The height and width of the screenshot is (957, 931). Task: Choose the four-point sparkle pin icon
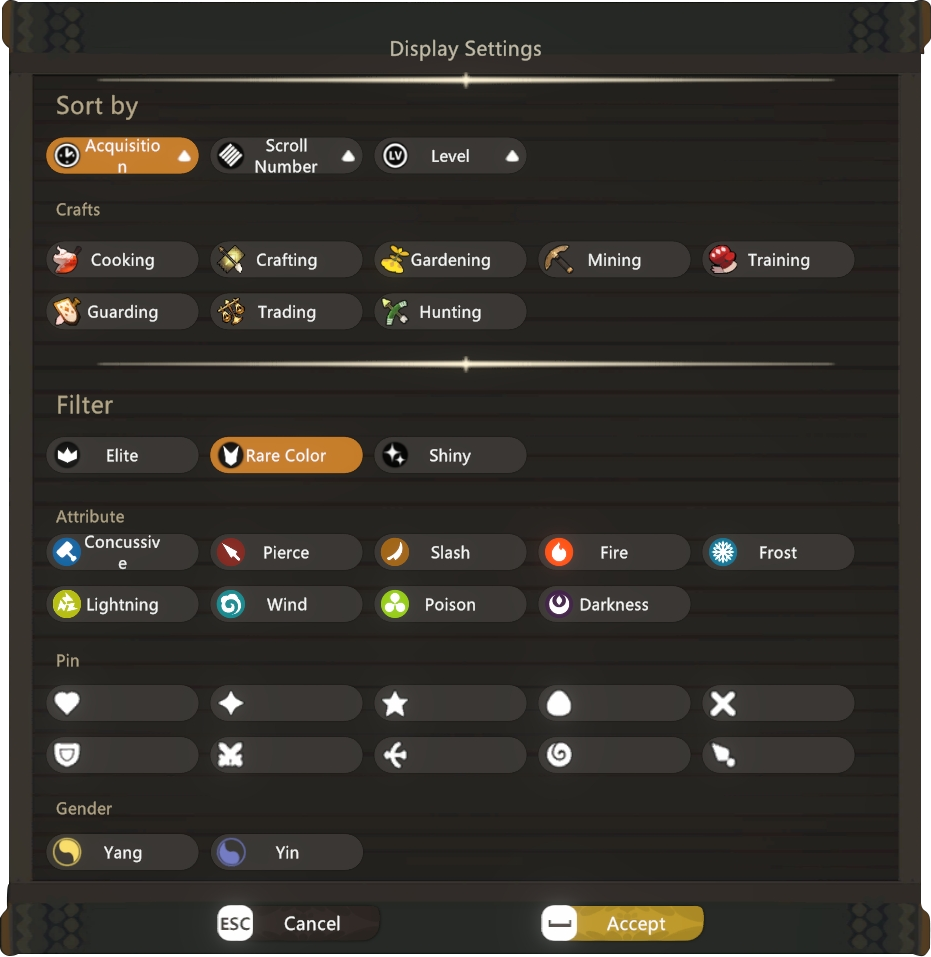pyautogui.click(x=286, y=703)
